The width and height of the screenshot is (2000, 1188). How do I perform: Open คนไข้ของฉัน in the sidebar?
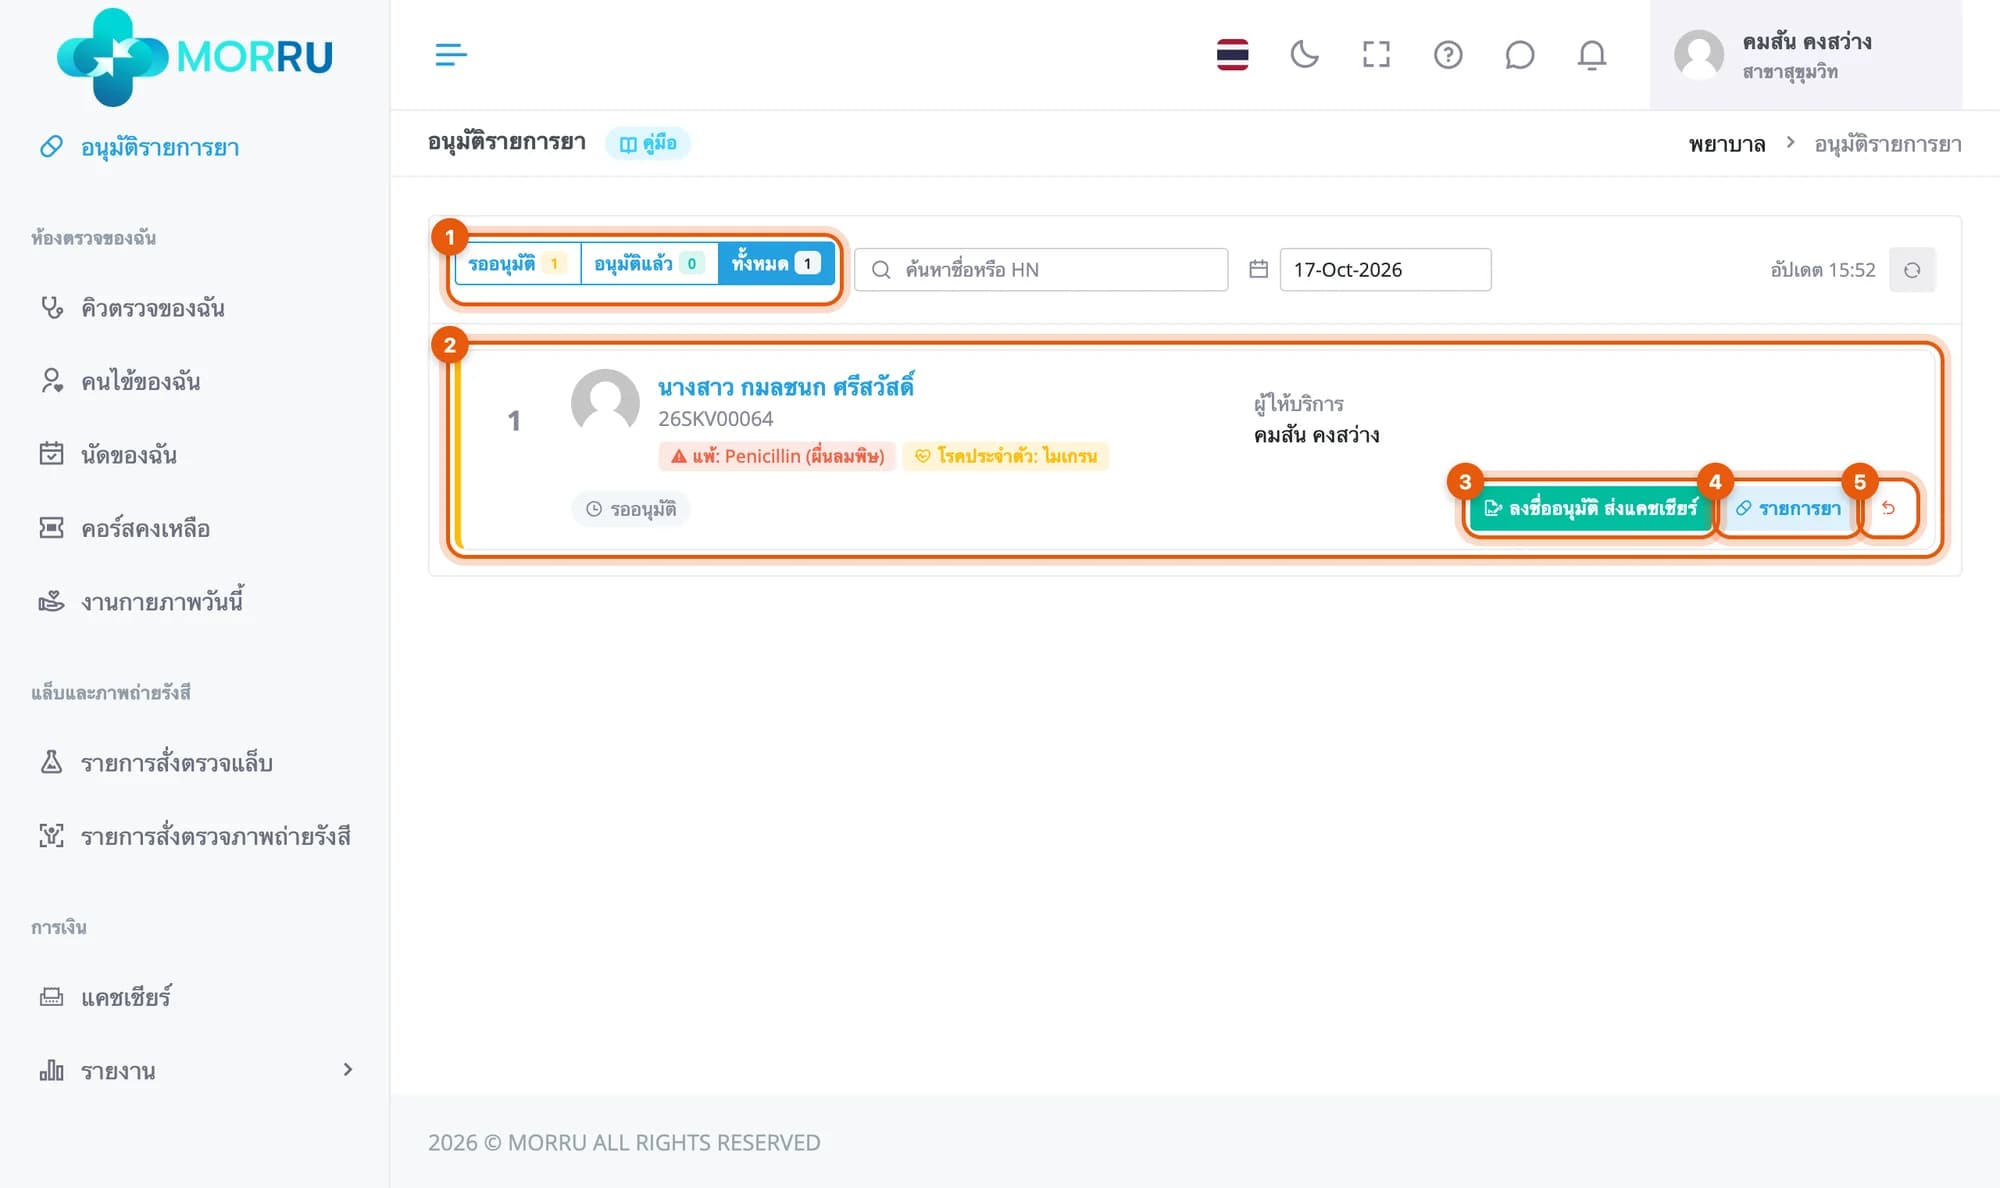(x=140, y=381)
